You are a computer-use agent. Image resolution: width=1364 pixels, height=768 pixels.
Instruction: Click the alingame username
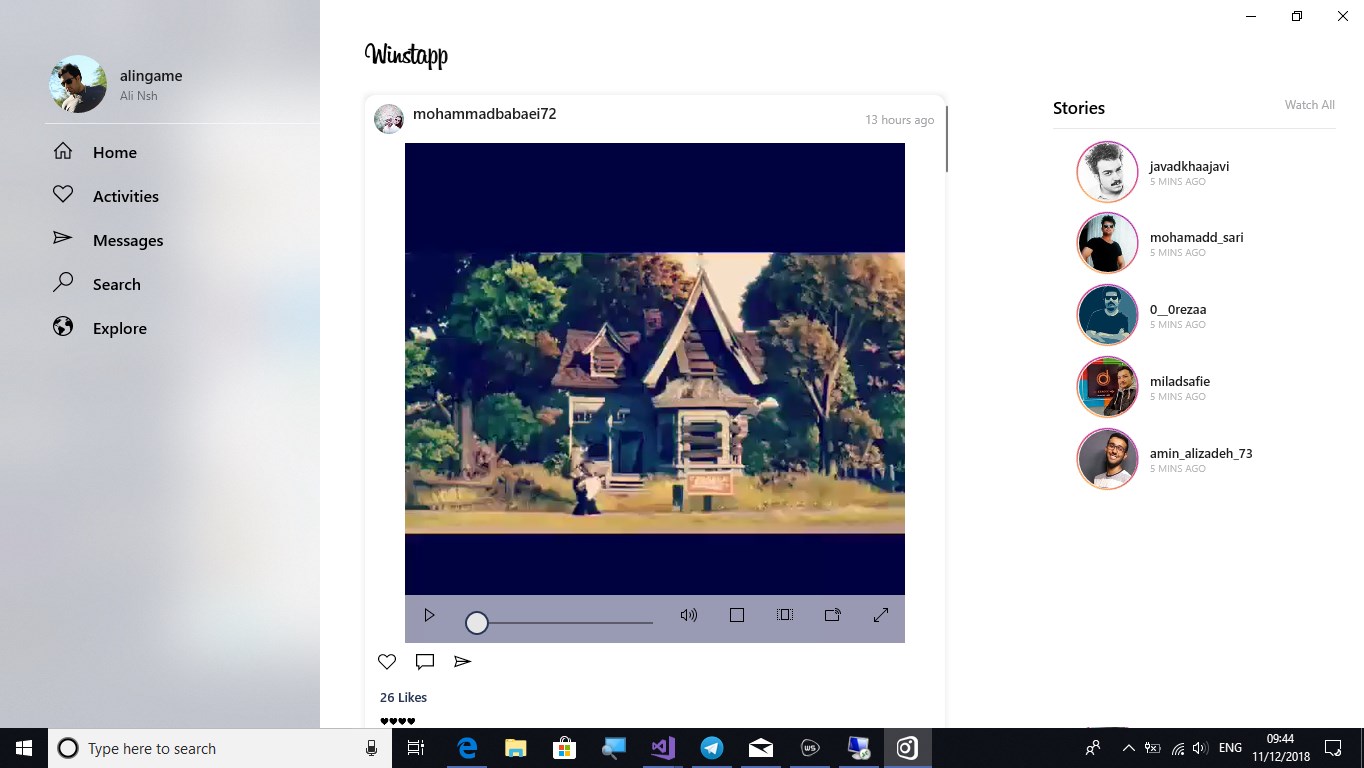151,76
